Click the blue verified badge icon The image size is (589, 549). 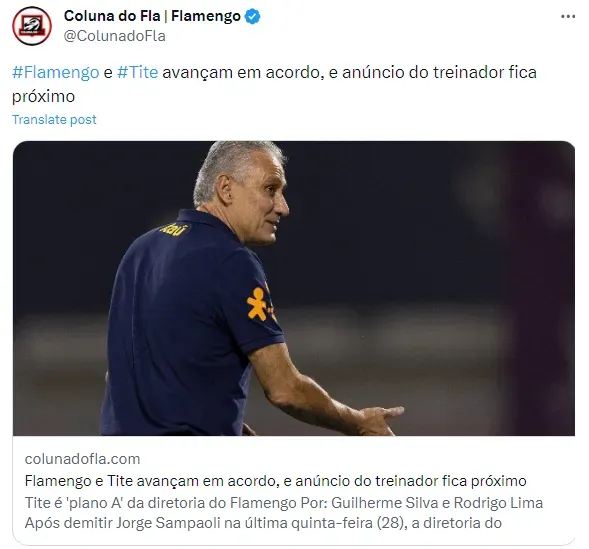(252, 17)
